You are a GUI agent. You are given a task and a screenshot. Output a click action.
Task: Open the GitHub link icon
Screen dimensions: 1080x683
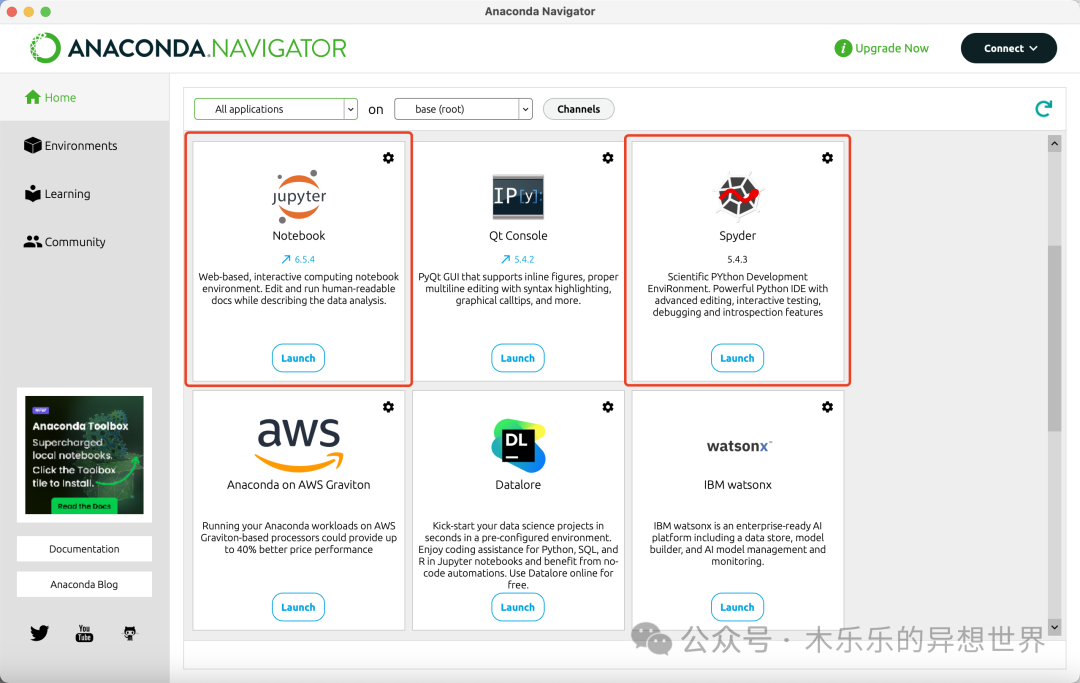(129, 633)
